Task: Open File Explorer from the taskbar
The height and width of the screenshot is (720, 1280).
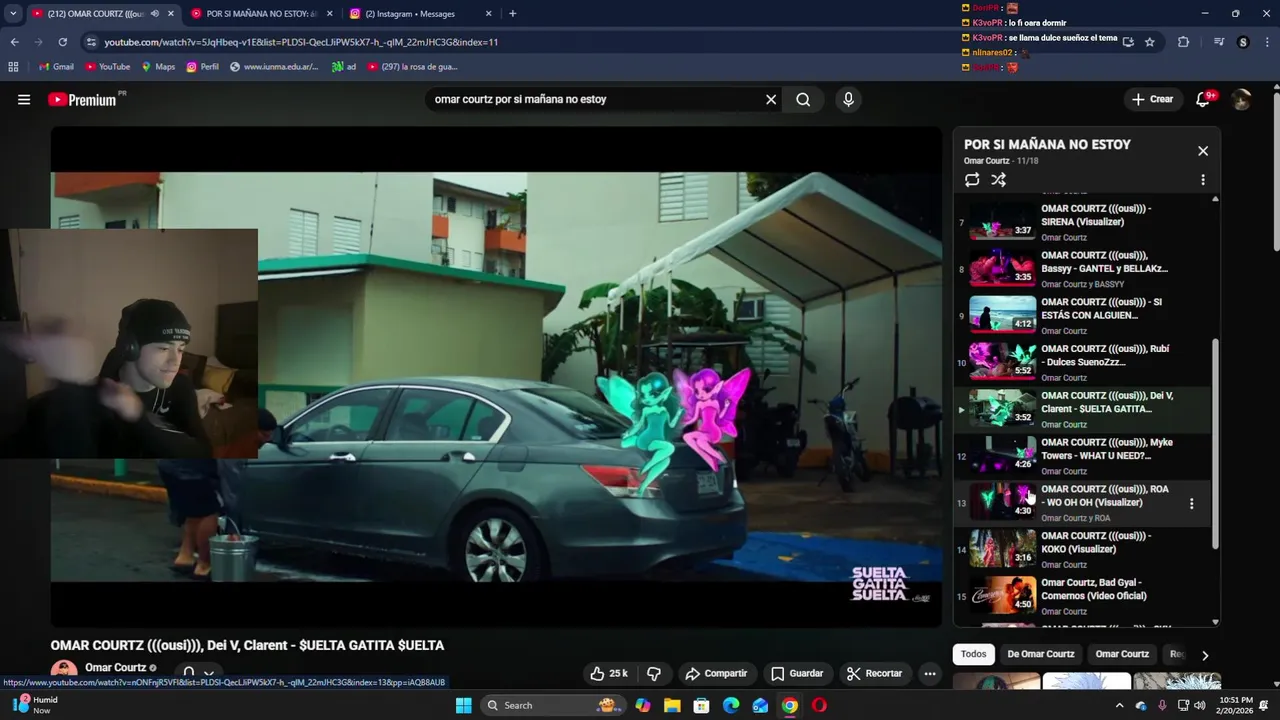Action: pyautogui.click(x=672, y=705)
